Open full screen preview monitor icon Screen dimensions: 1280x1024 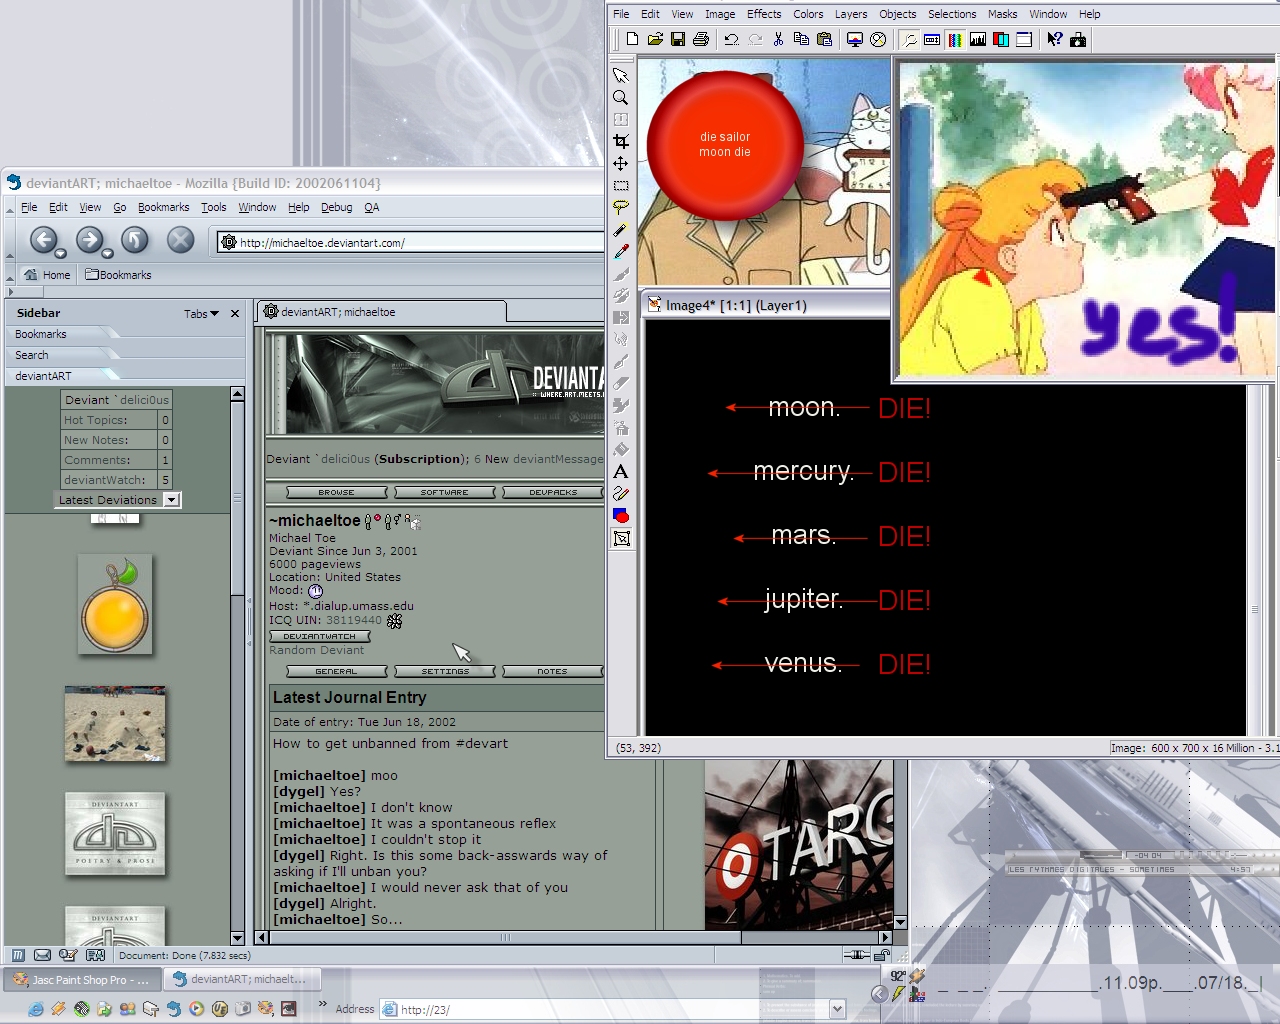click(855, 40)
